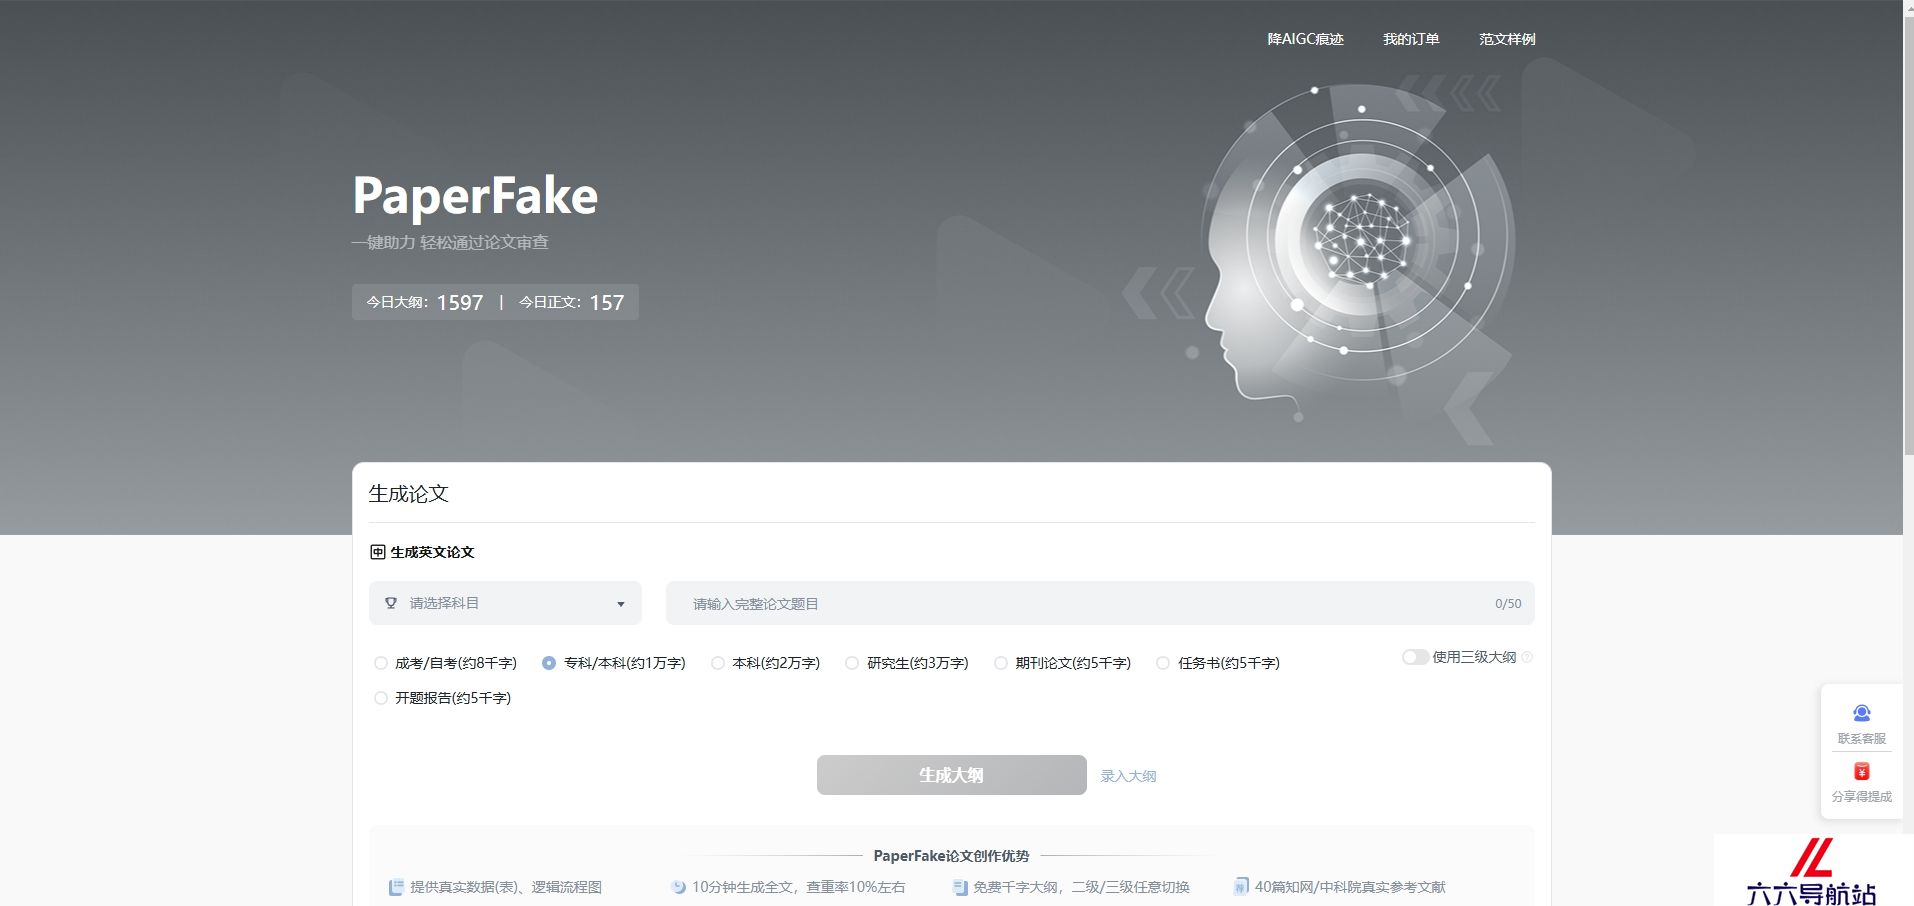Click the 分享得提成 red envelope icon
Viewport: 1914px width, 906px height.
tap(1862, 771)
